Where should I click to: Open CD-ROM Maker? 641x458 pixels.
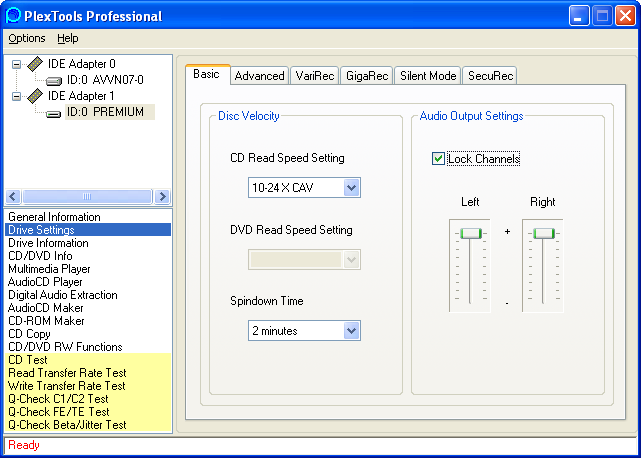click(88, 321)
